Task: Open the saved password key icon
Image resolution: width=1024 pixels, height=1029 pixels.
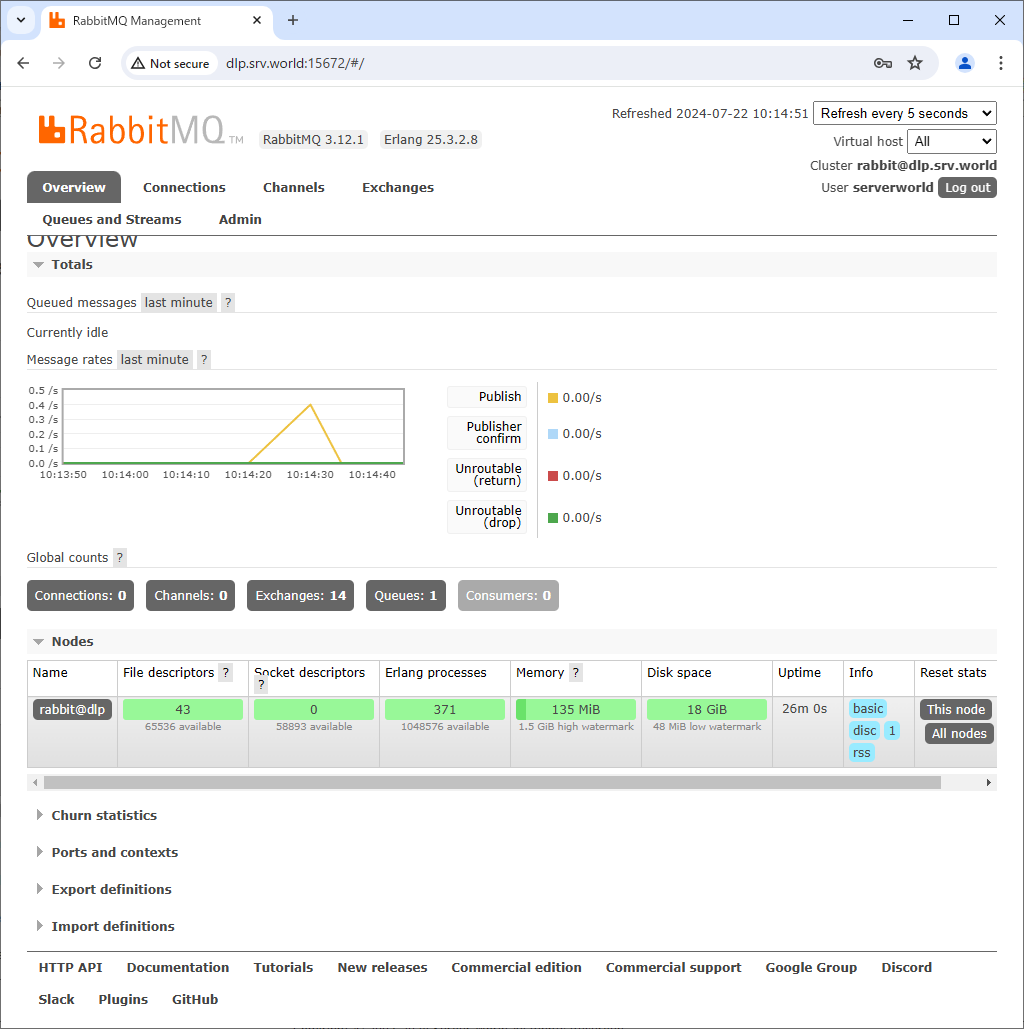Action: pos(883,63)
